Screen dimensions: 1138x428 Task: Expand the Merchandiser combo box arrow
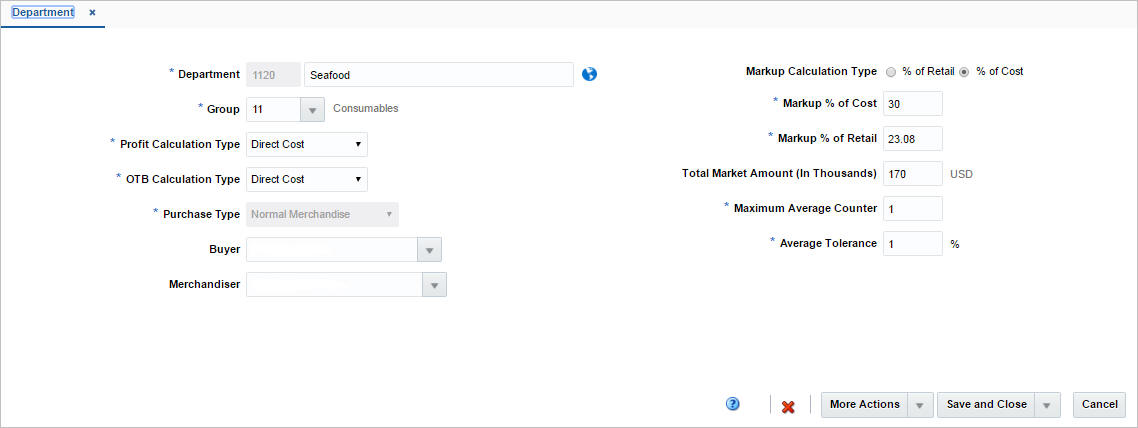point(434,285)
